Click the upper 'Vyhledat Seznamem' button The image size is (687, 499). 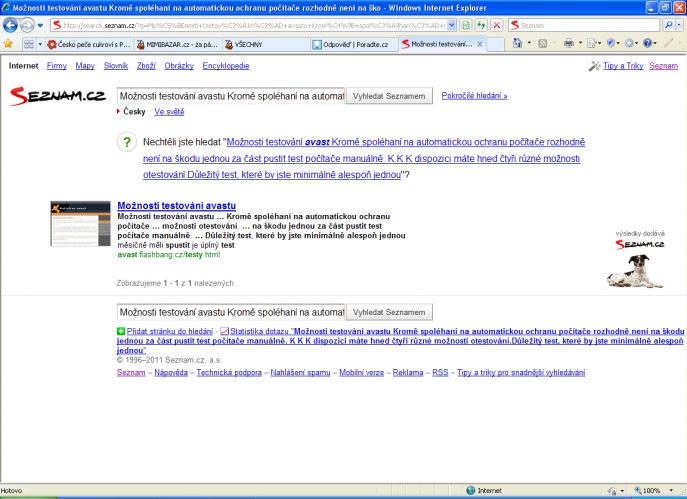(389, 96)
